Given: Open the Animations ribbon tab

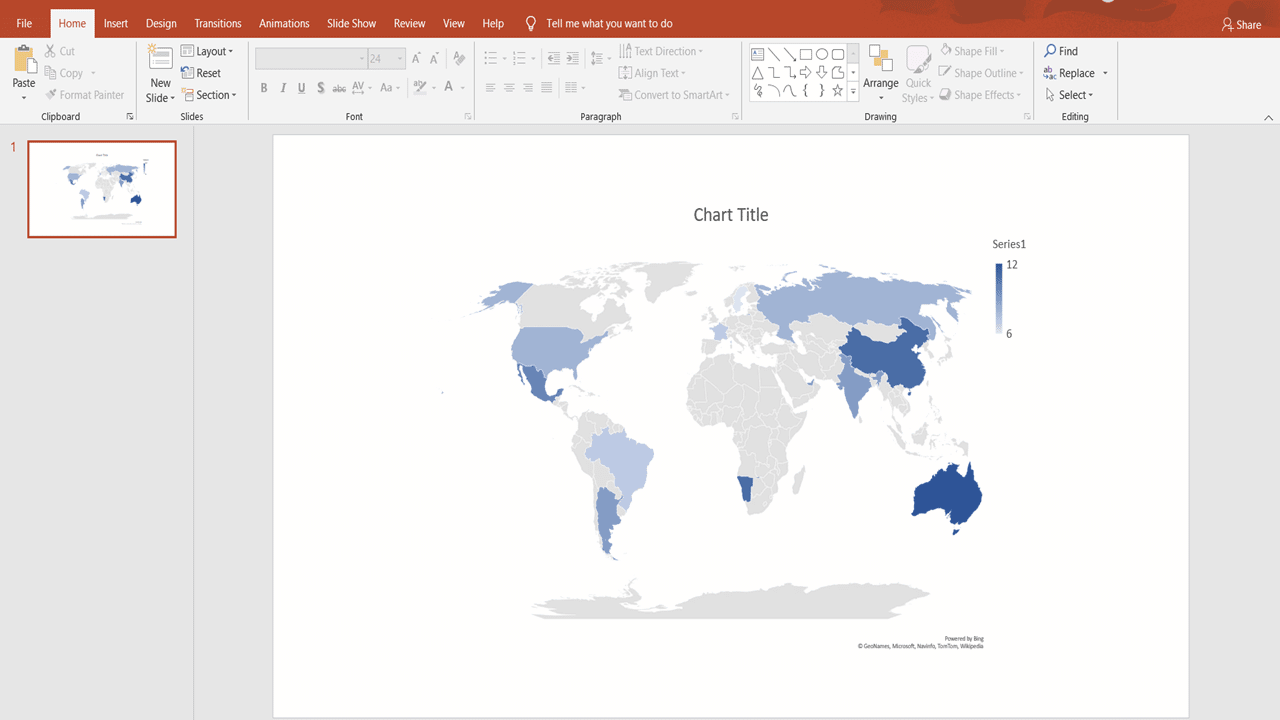Looking at the screenshot, I should 284,22.
